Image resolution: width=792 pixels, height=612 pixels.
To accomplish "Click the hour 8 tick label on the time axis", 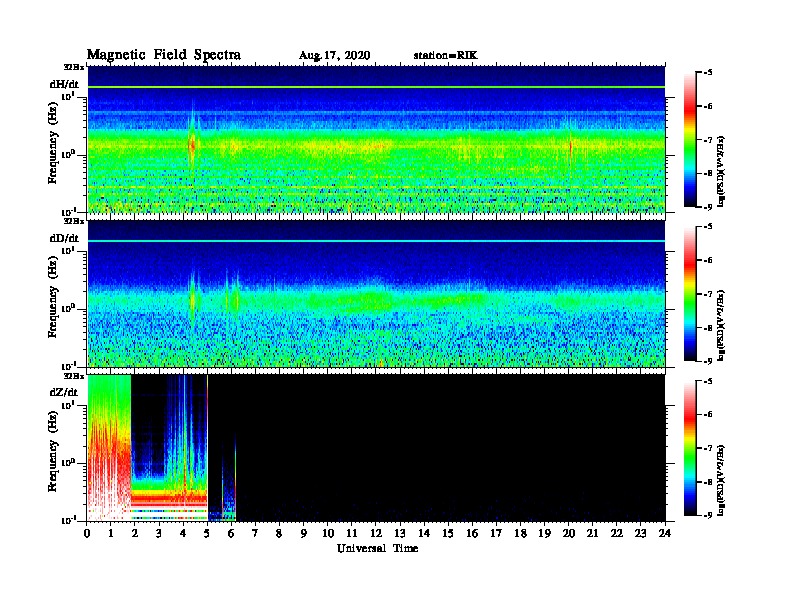I will [279, 534].
